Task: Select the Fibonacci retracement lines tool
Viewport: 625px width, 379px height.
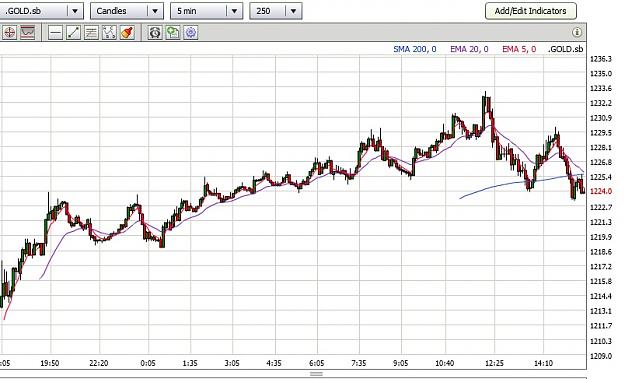Action: [x=91, y=33]
